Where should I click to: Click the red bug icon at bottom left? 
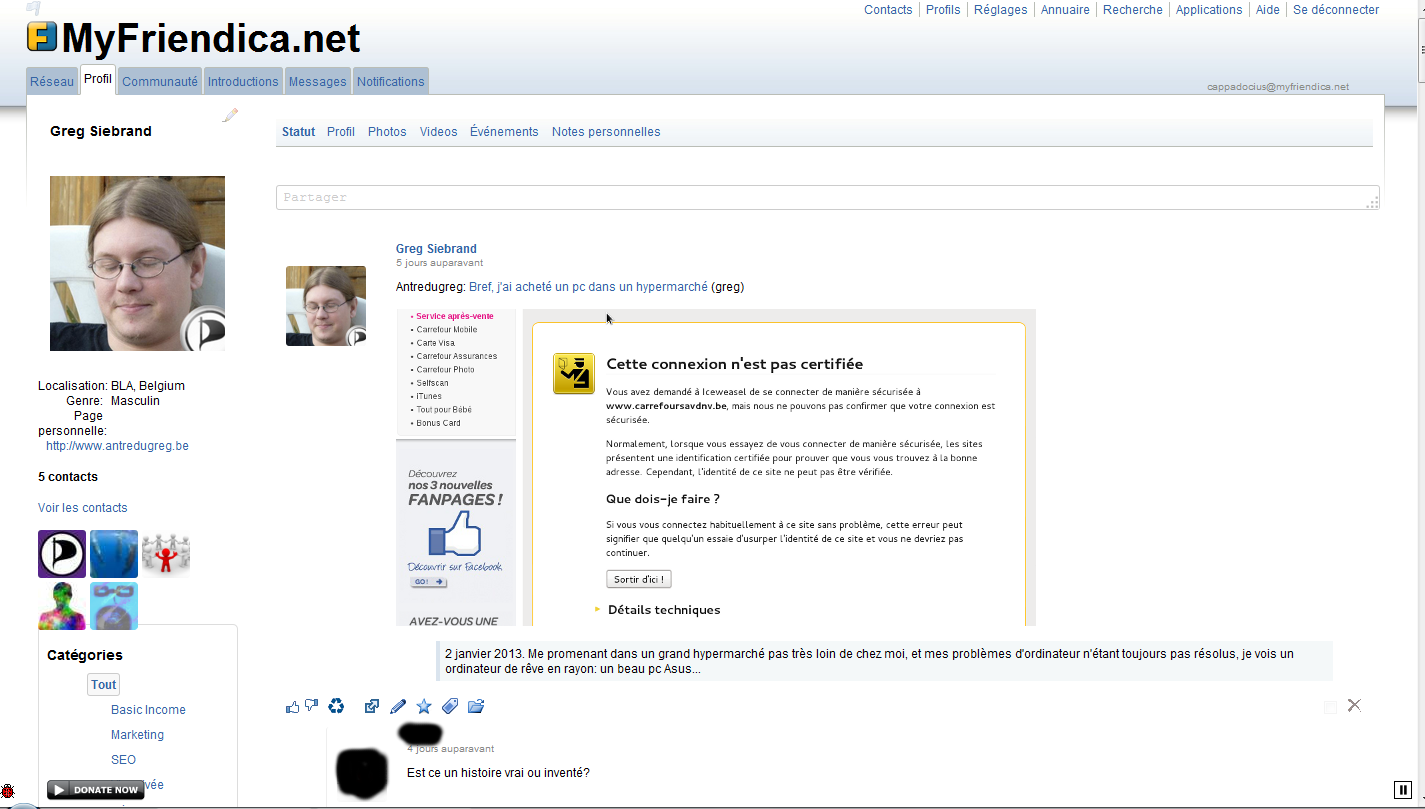tap(7, 791)
